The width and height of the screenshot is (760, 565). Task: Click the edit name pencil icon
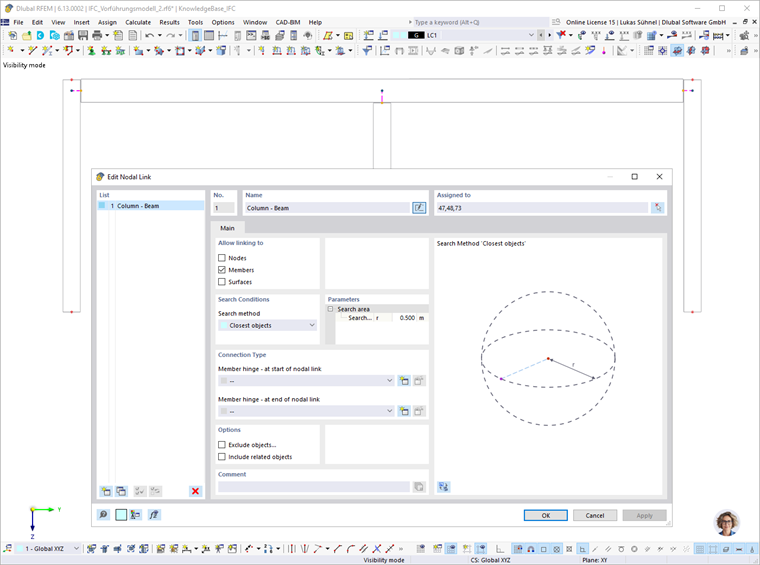point(419,208)
